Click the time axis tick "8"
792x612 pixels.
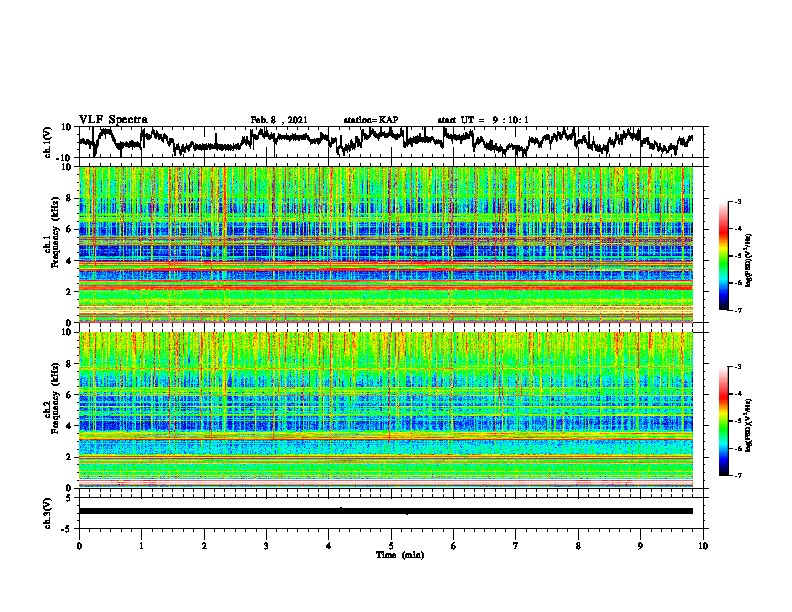pos(578,546)
